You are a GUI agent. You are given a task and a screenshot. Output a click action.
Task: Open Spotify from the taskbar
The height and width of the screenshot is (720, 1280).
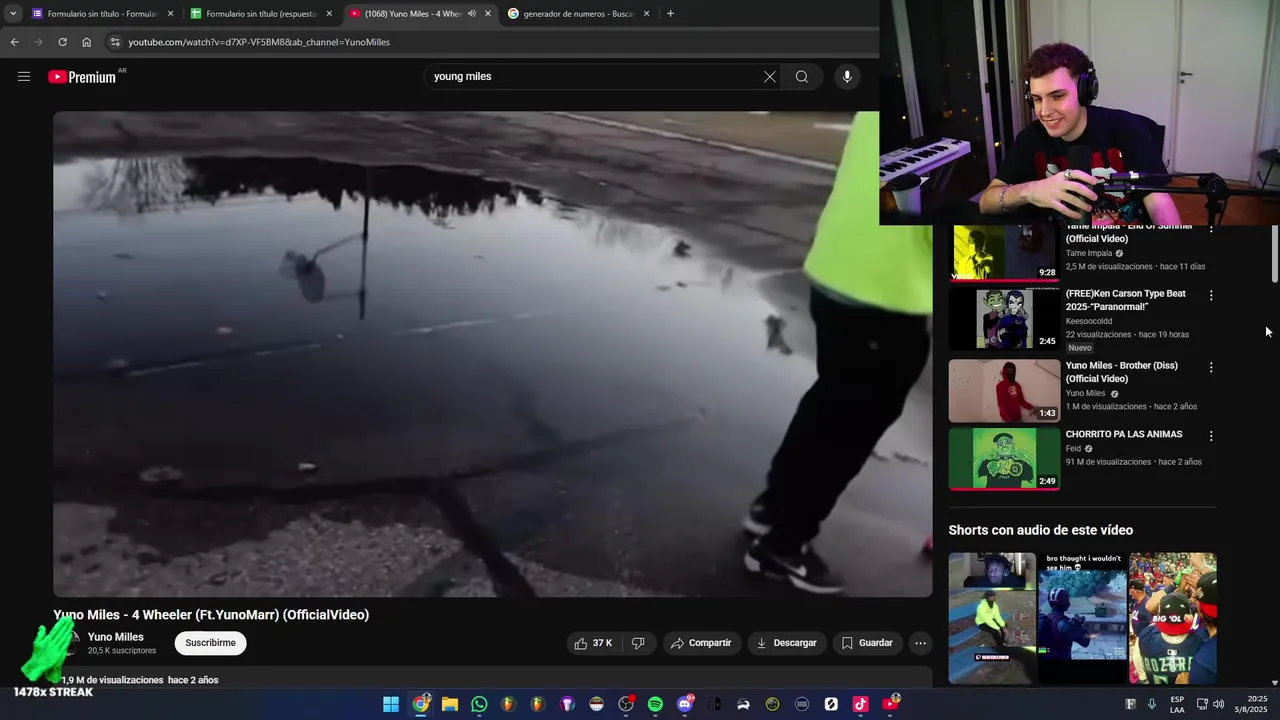[655, 704]
